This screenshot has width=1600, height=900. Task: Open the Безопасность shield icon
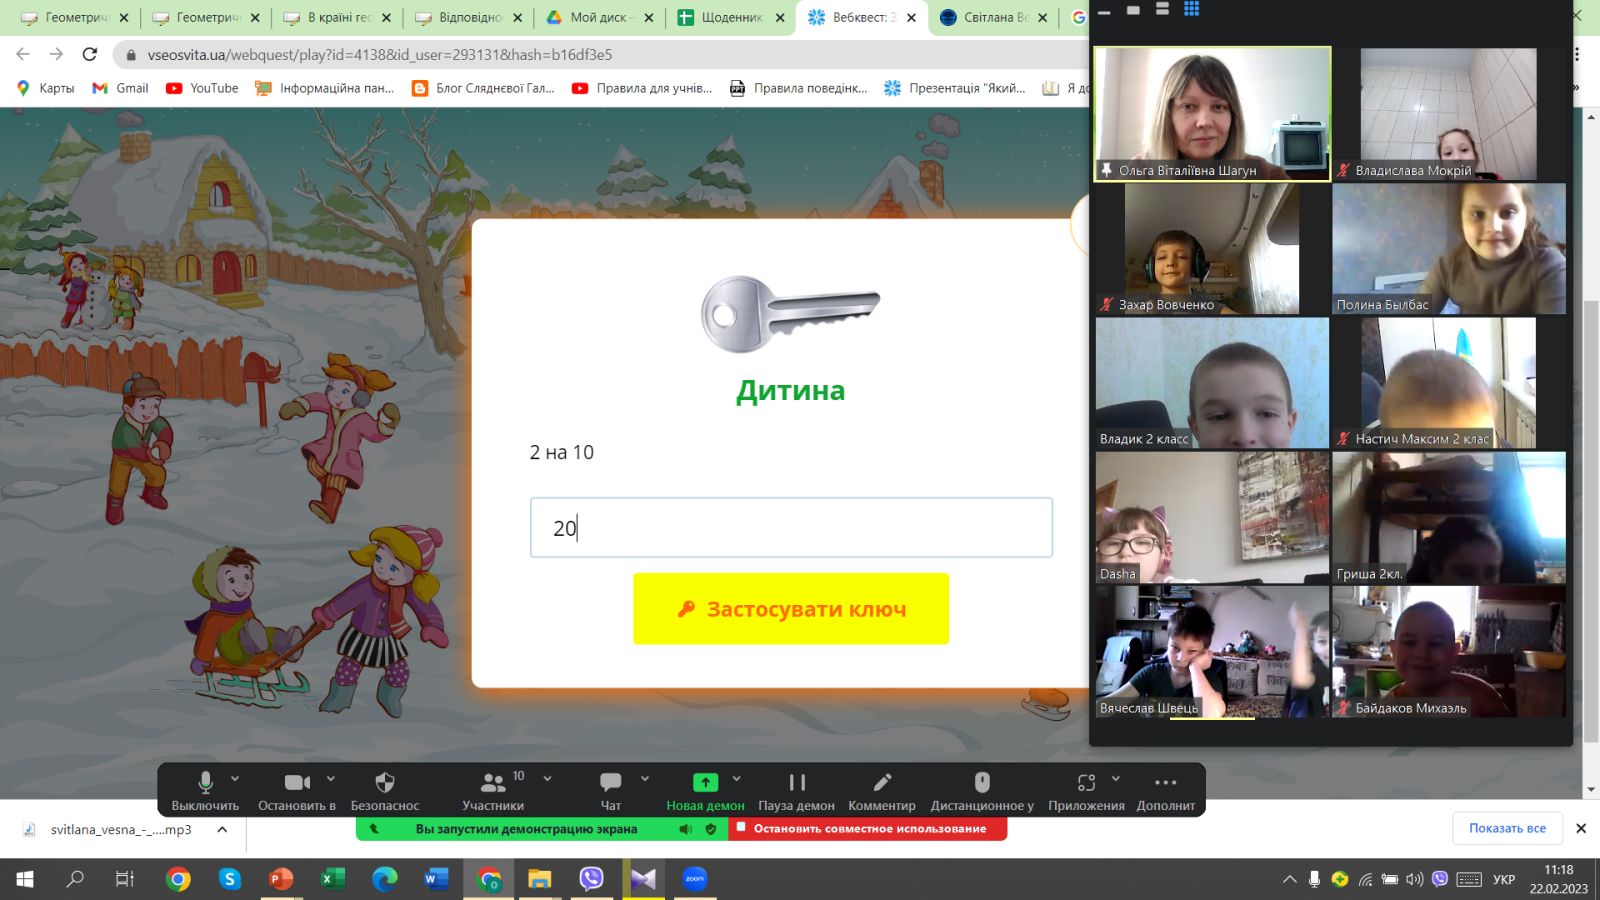pos(385,783)
